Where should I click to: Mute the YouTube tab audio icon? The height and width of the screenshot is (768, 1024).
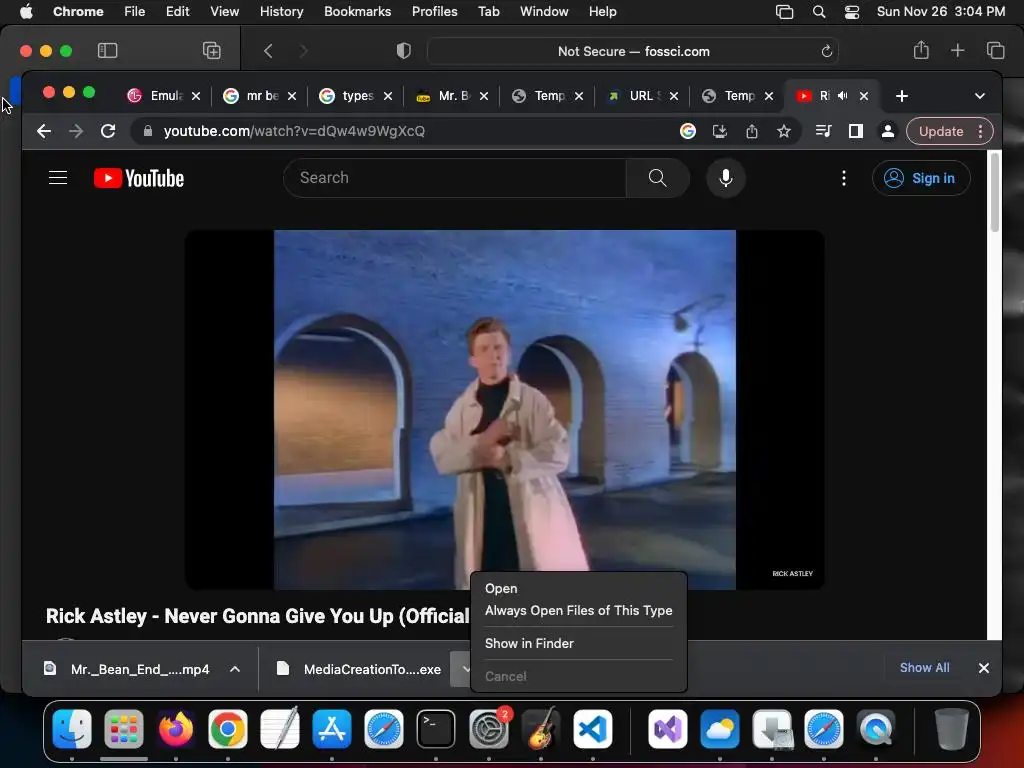point(842,96)
